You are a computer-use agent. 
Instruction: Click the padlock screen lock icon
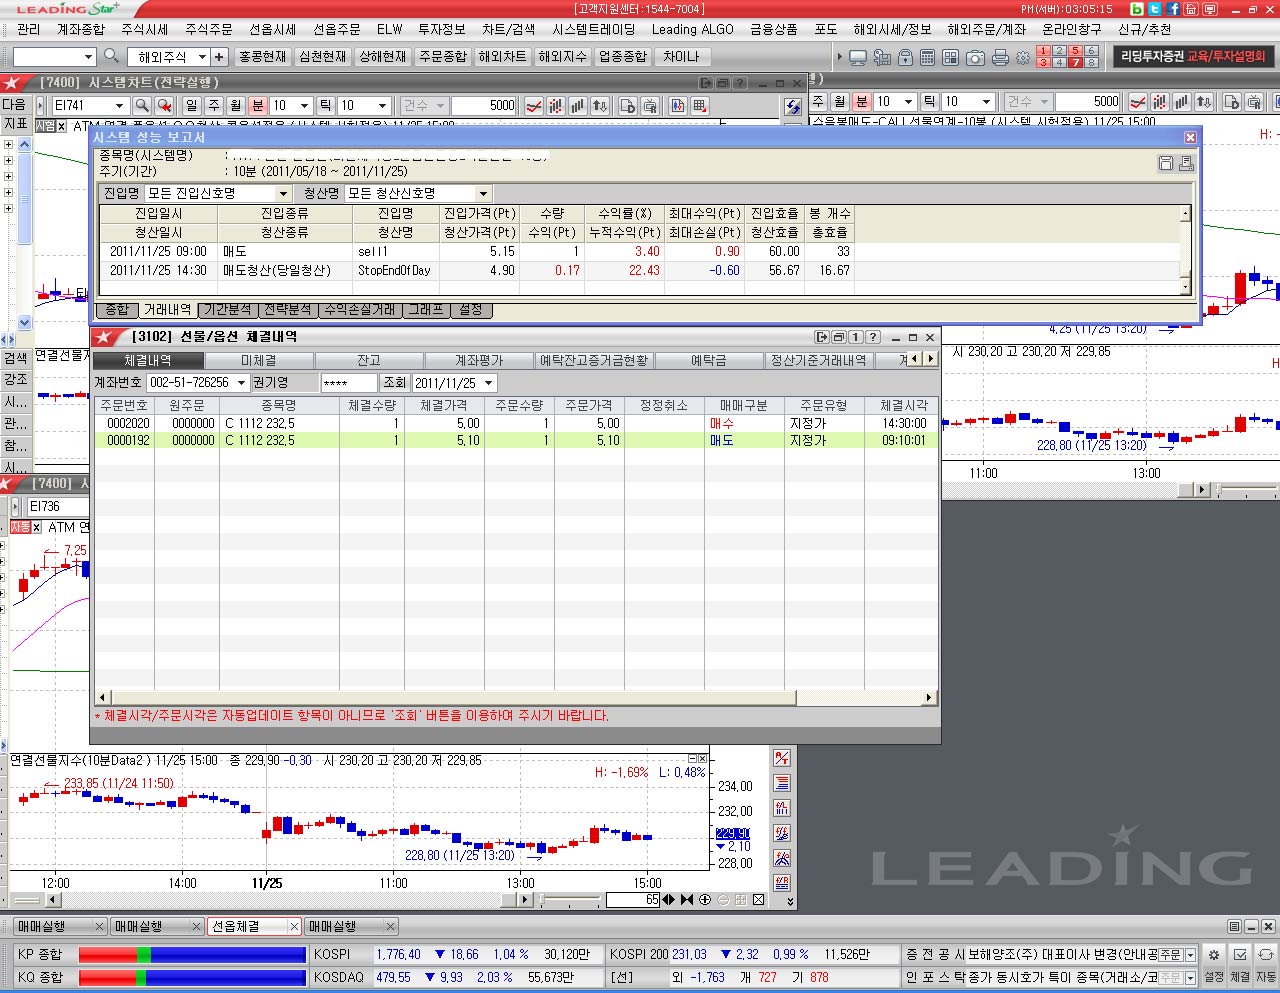[x=905, y=57]
